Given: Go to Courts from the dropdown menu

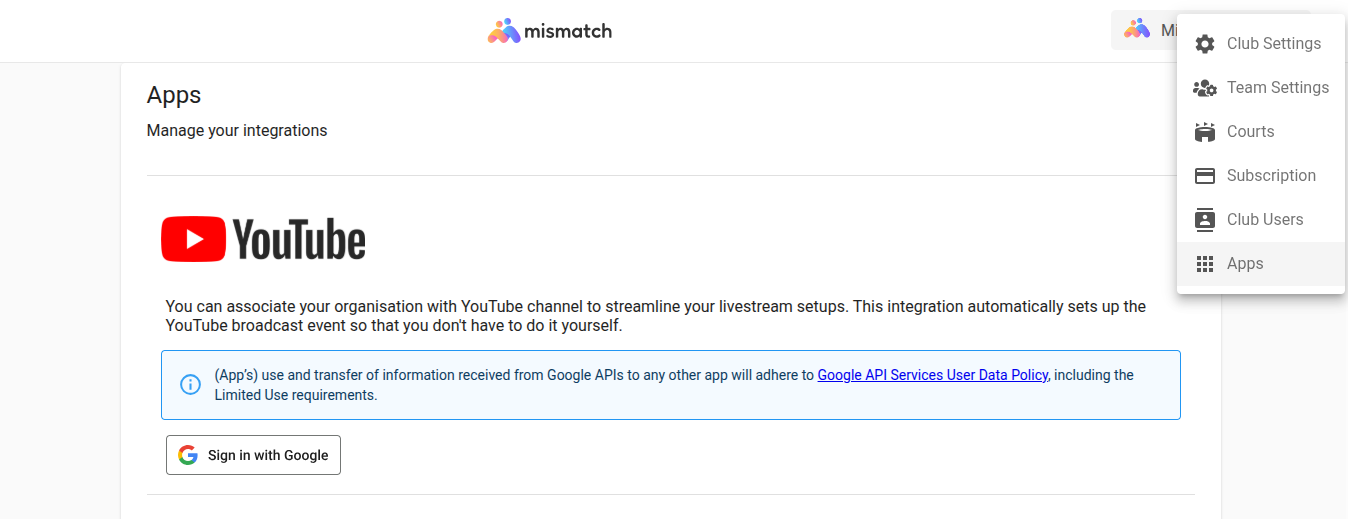Looking at the screenshot, I should pyautogui.click(x=1250, y=132).
